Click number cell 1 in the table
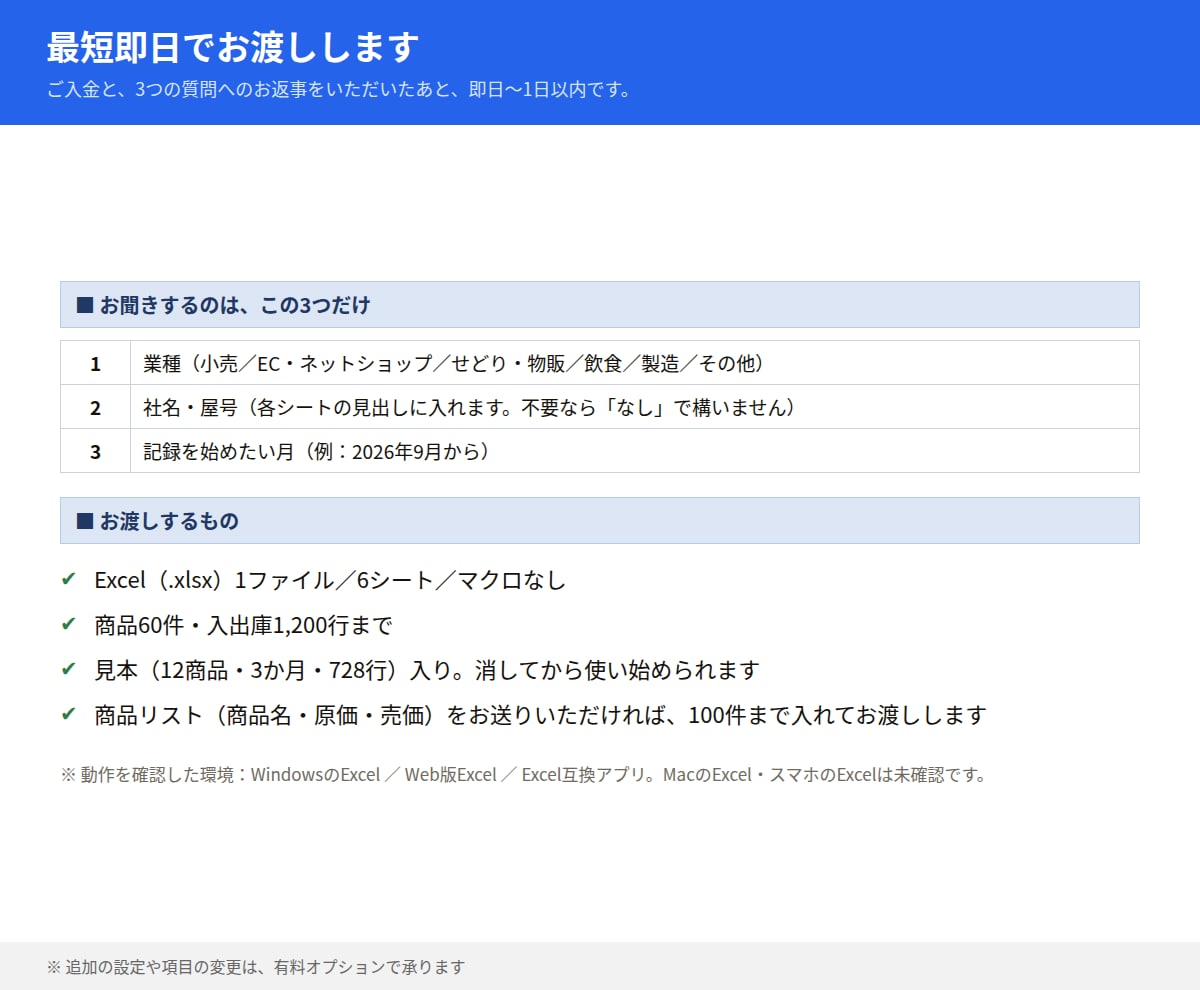Screen dimensions: 1200x990 pos(95,363)
